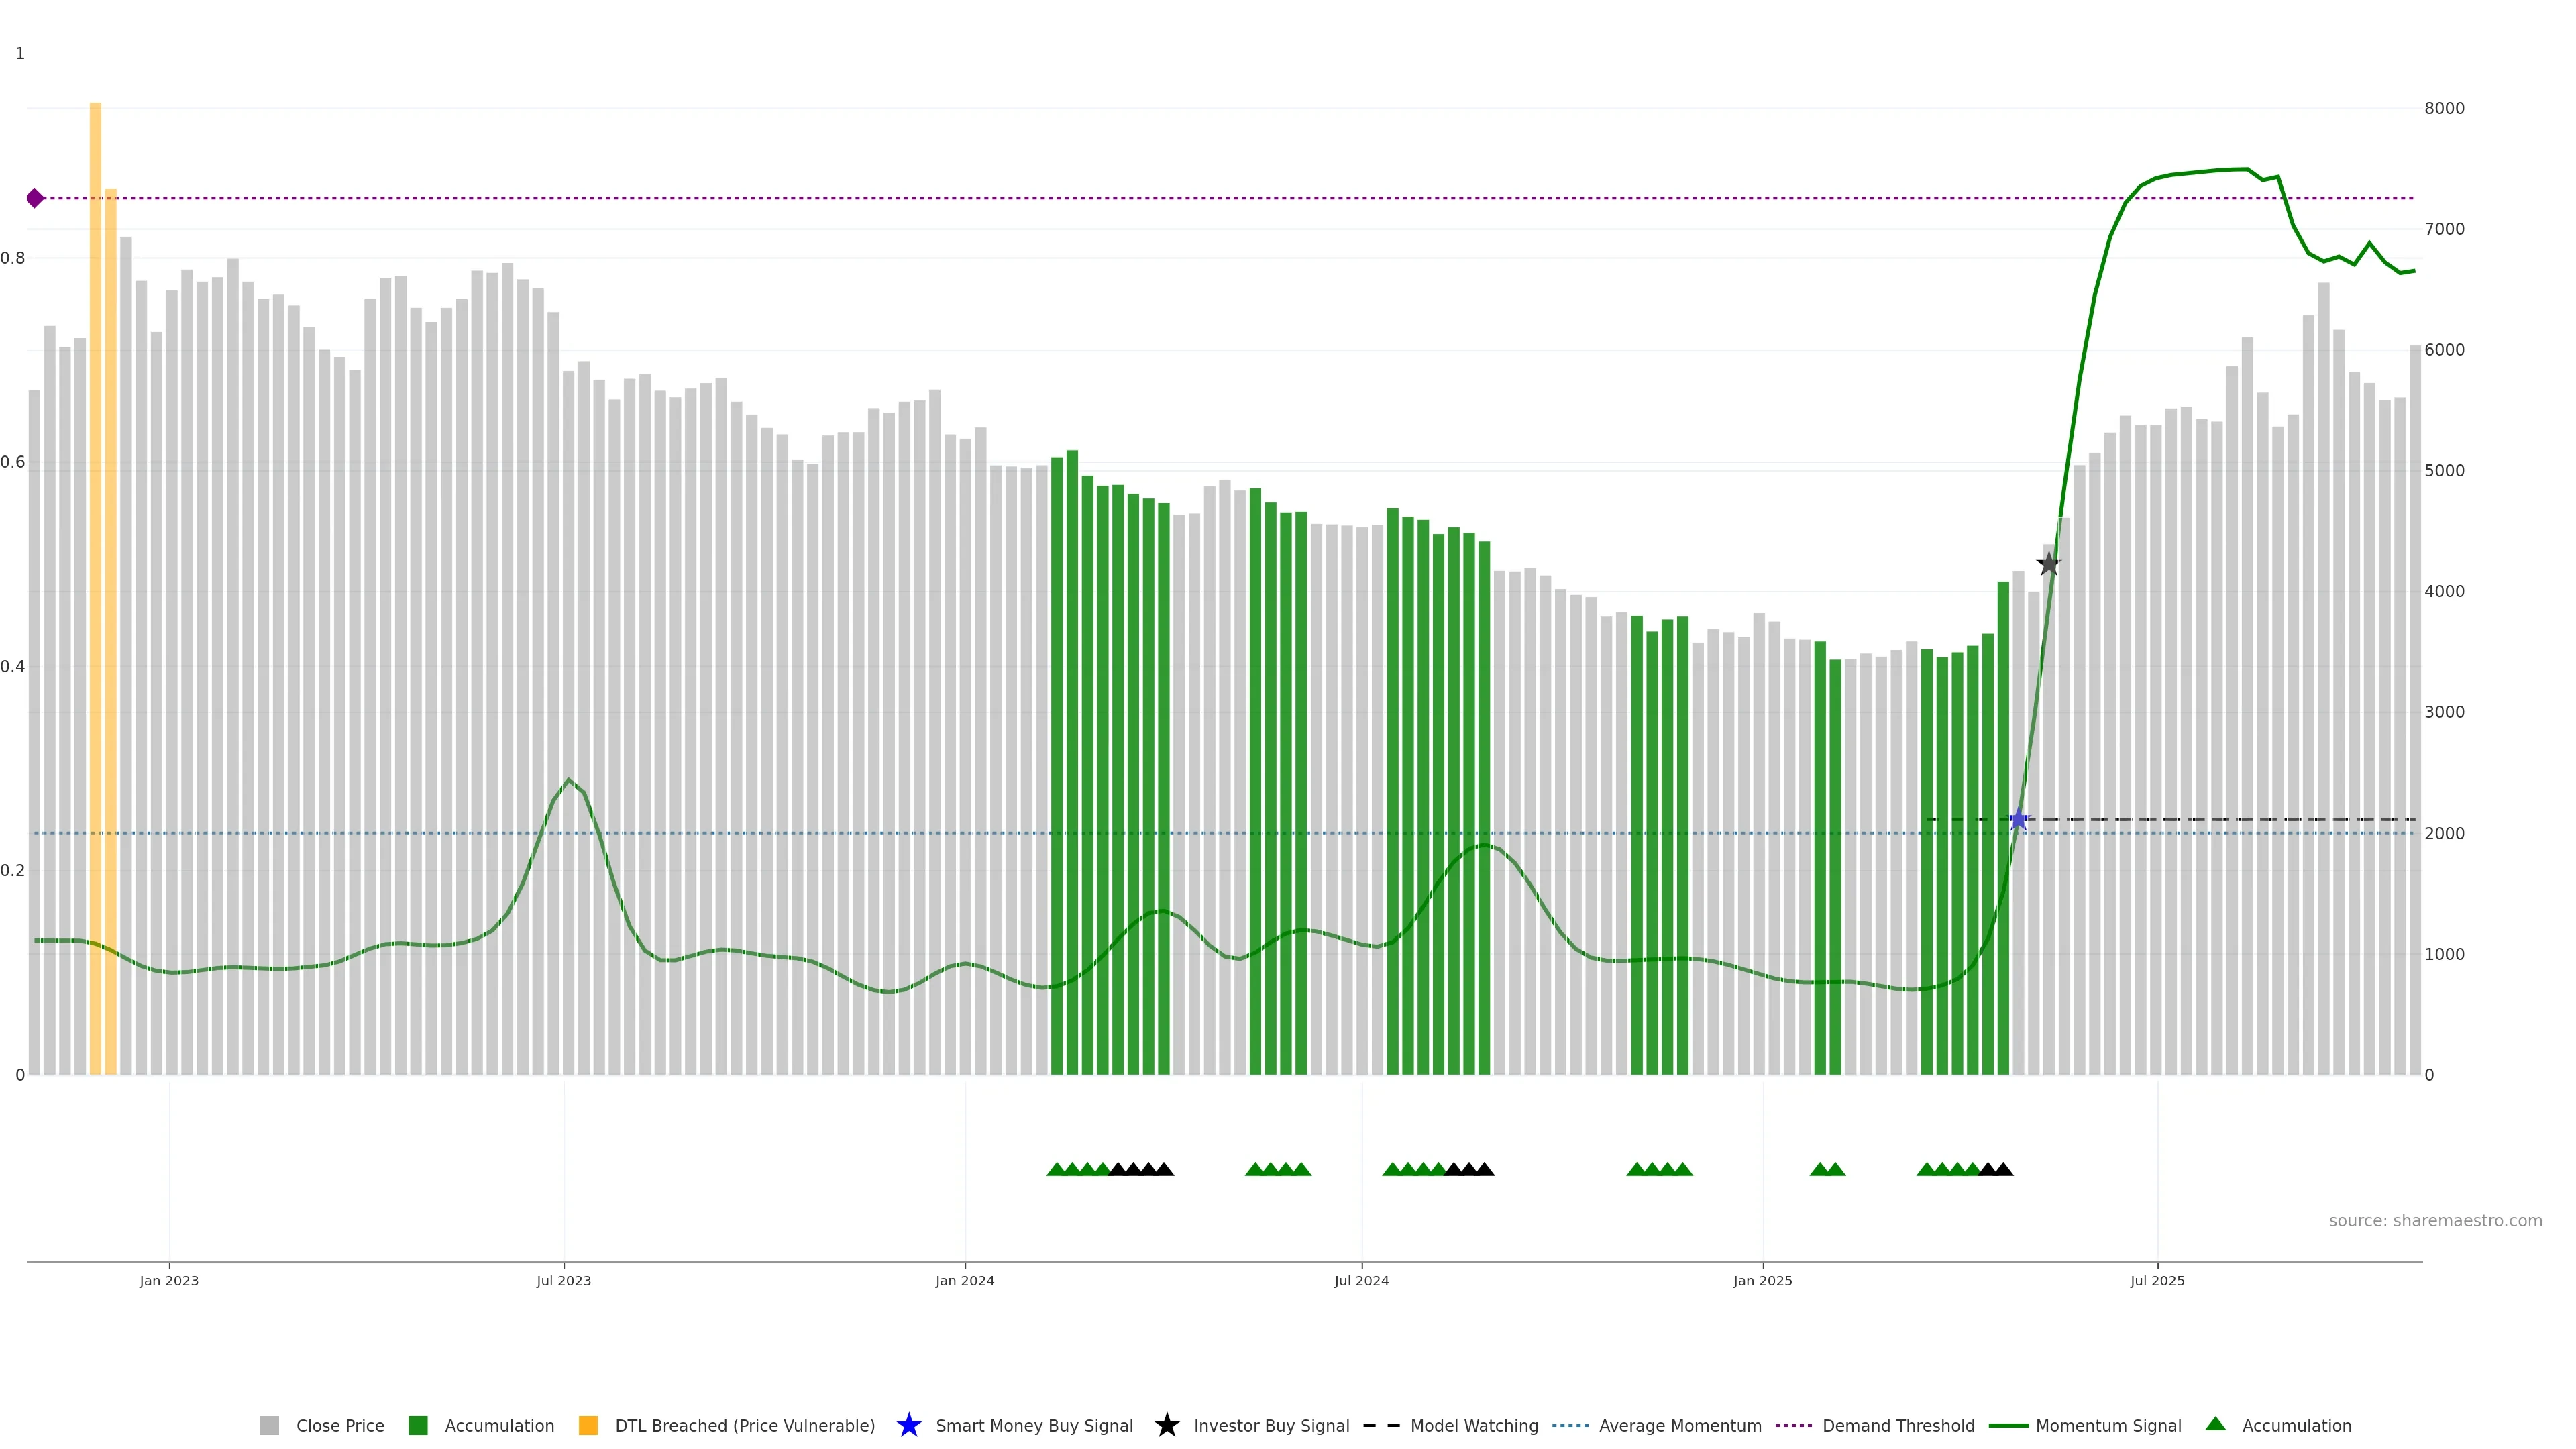
Task: Click the purple diamond Demand Threshold marker
Action: pos(35,198)
